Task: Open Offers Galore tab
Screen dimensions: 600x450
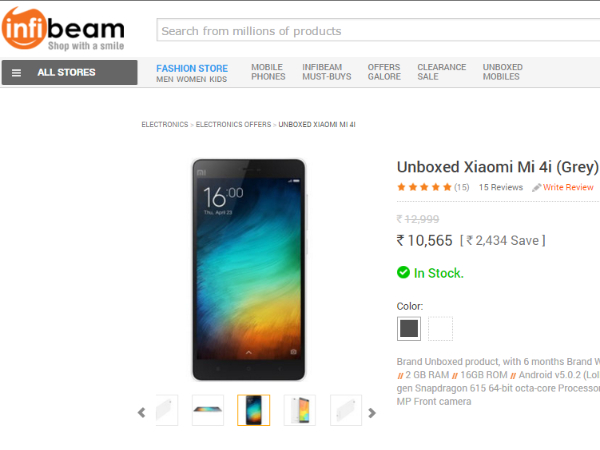Action: 384,72
